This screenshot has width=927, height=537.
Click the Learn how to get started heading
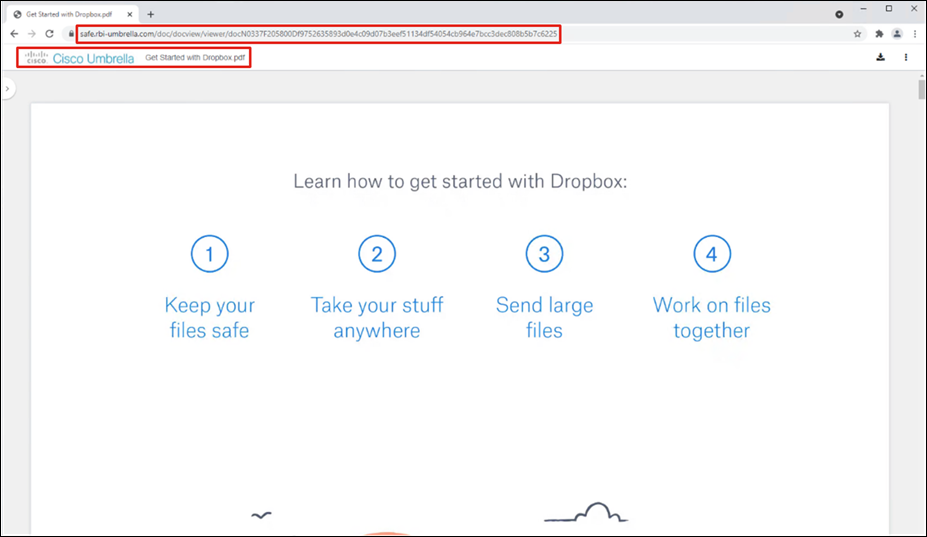pos(460,181)
